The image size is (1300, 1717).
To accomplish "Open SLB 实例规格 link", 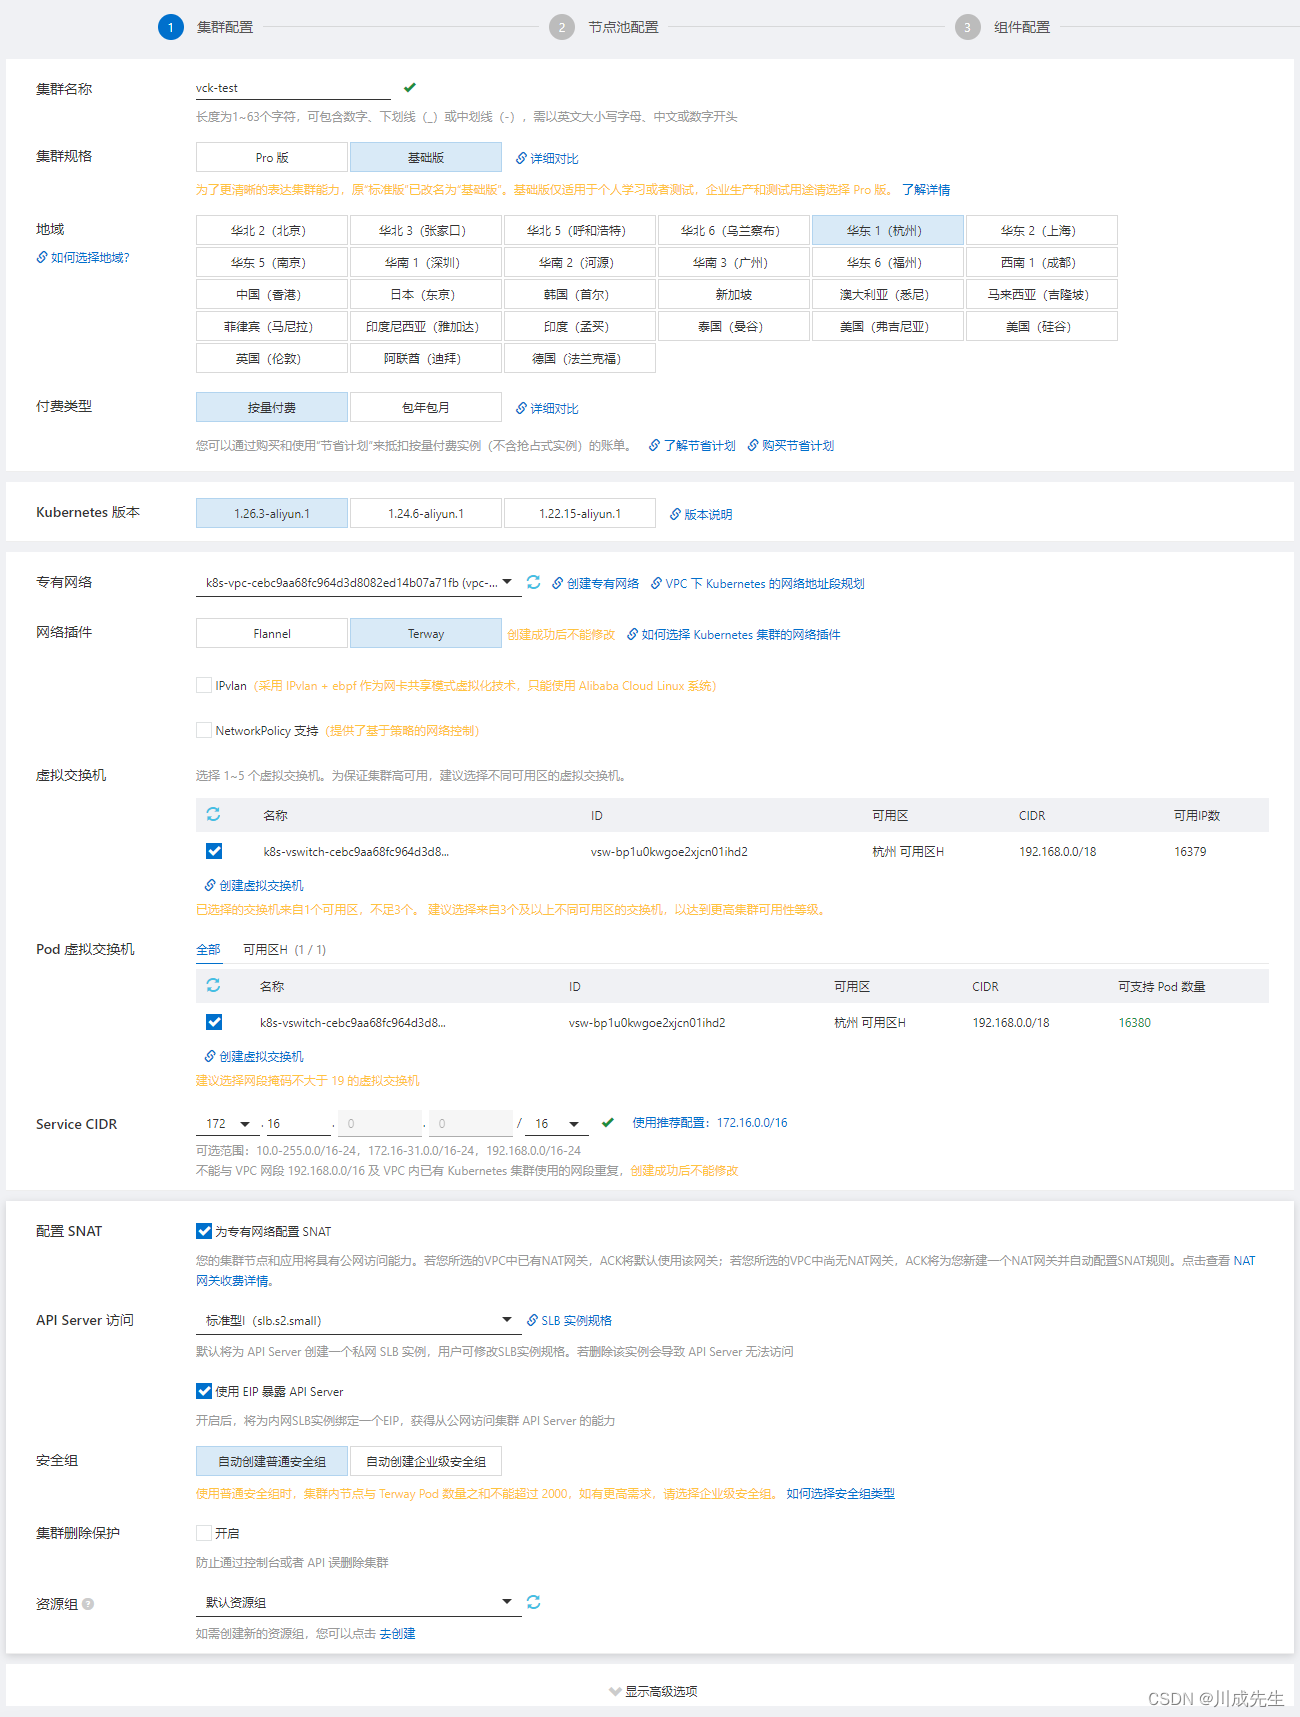I will click(x=569, y=1320).
